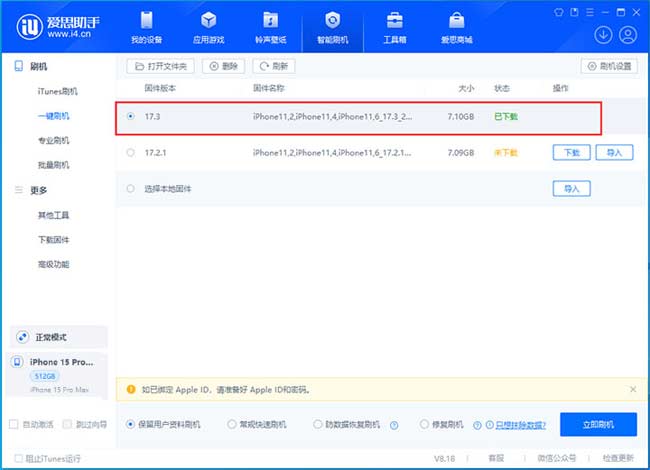Open the 已想抹除数据? link

click(x=521, y=425)
